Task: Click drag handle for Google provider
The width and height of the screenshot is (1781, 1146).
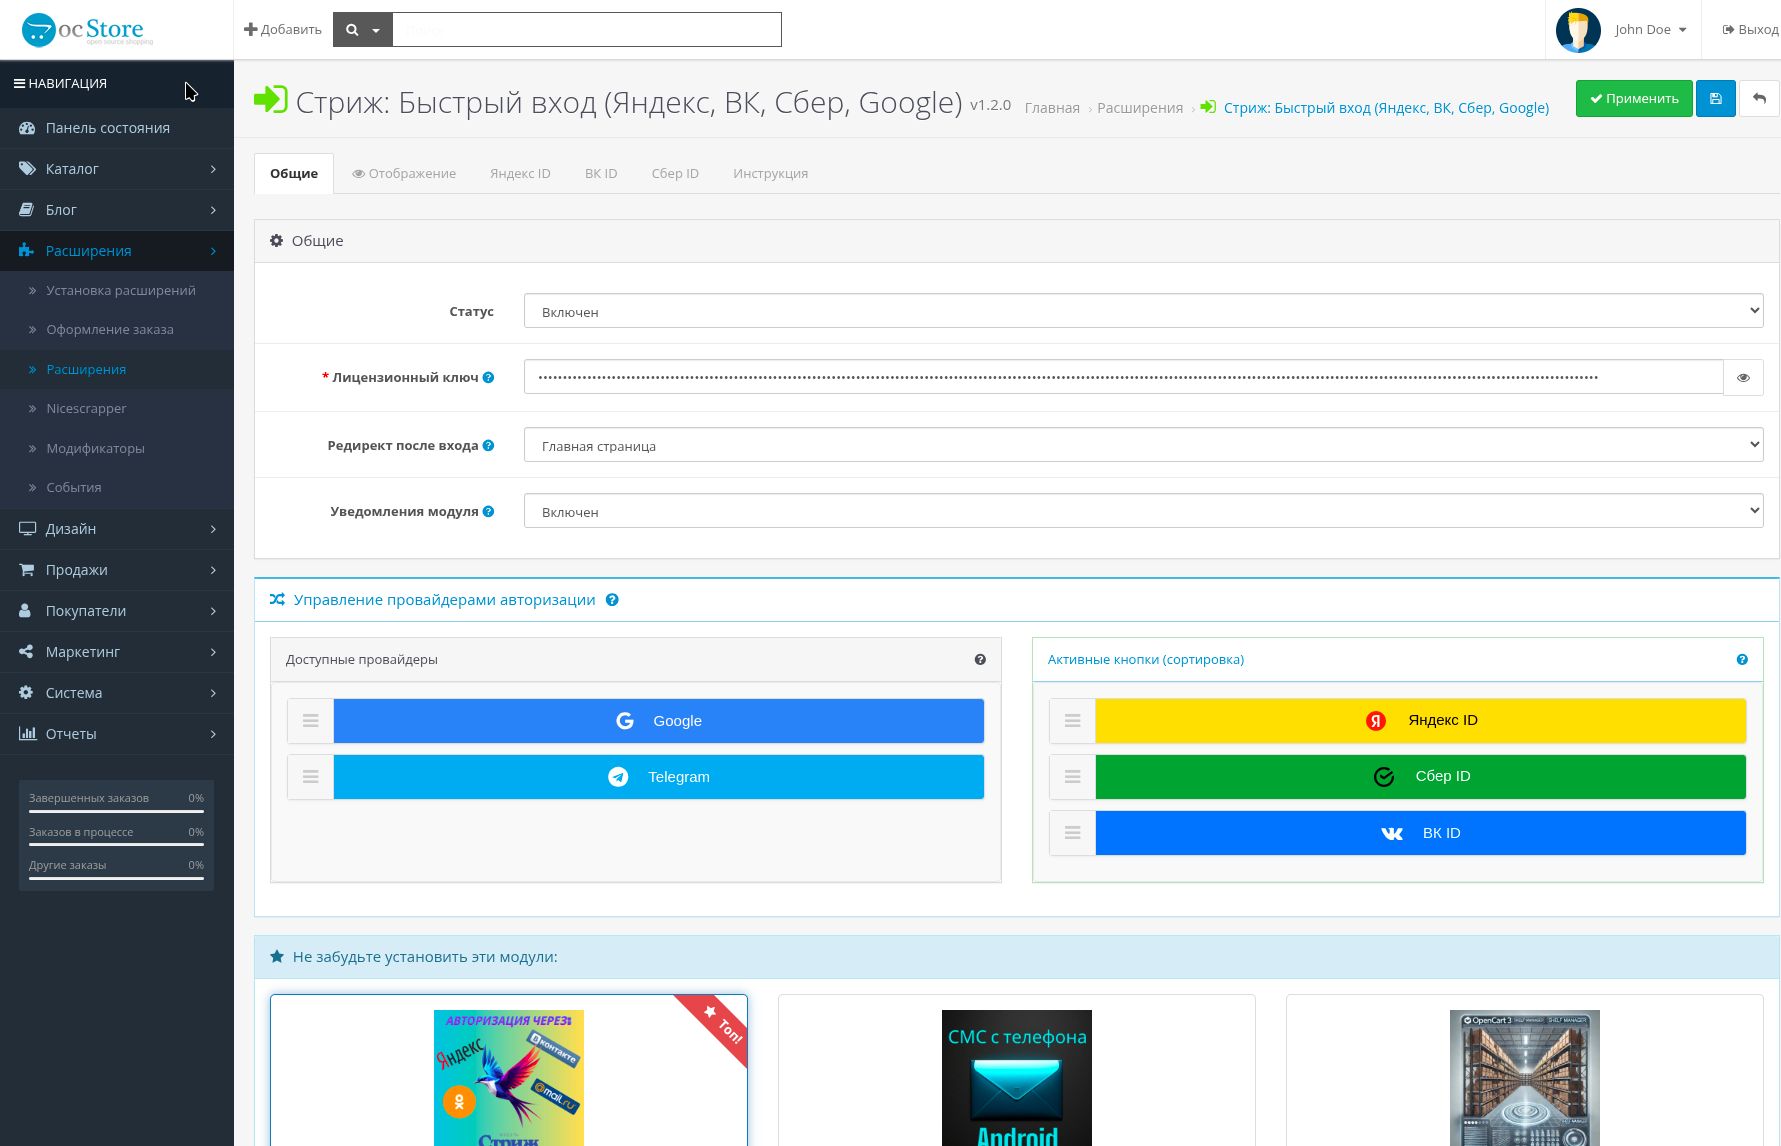Action: 311,721
